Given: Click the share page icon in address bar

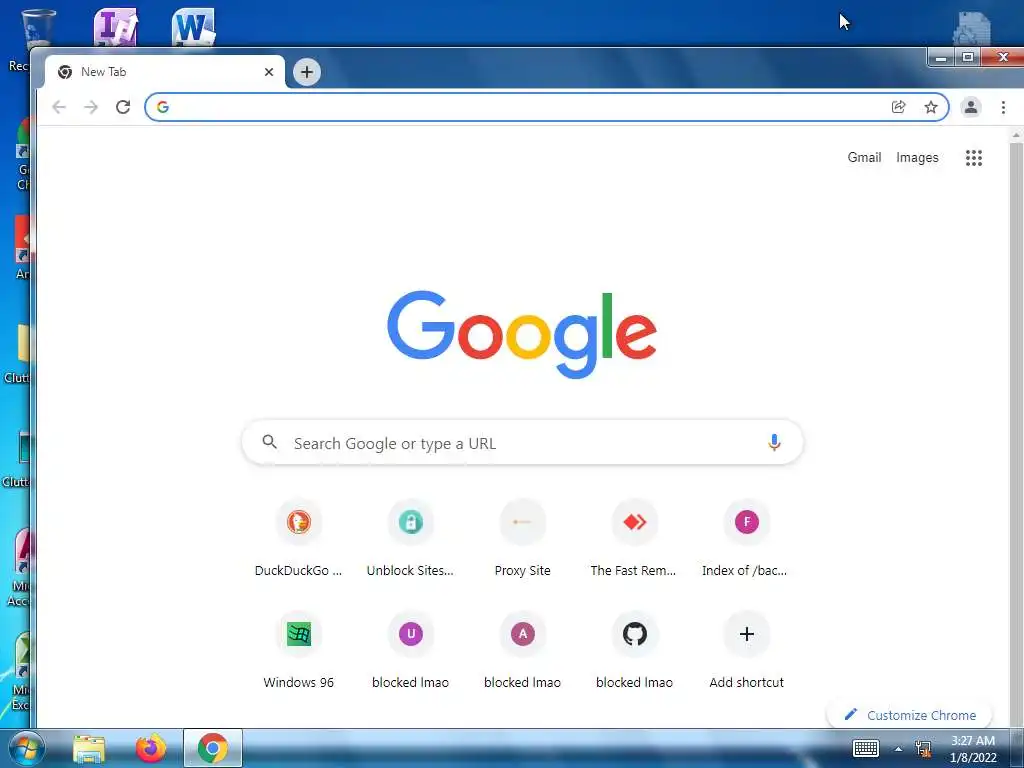Looking at the screenshot, I should coord(899,107).
